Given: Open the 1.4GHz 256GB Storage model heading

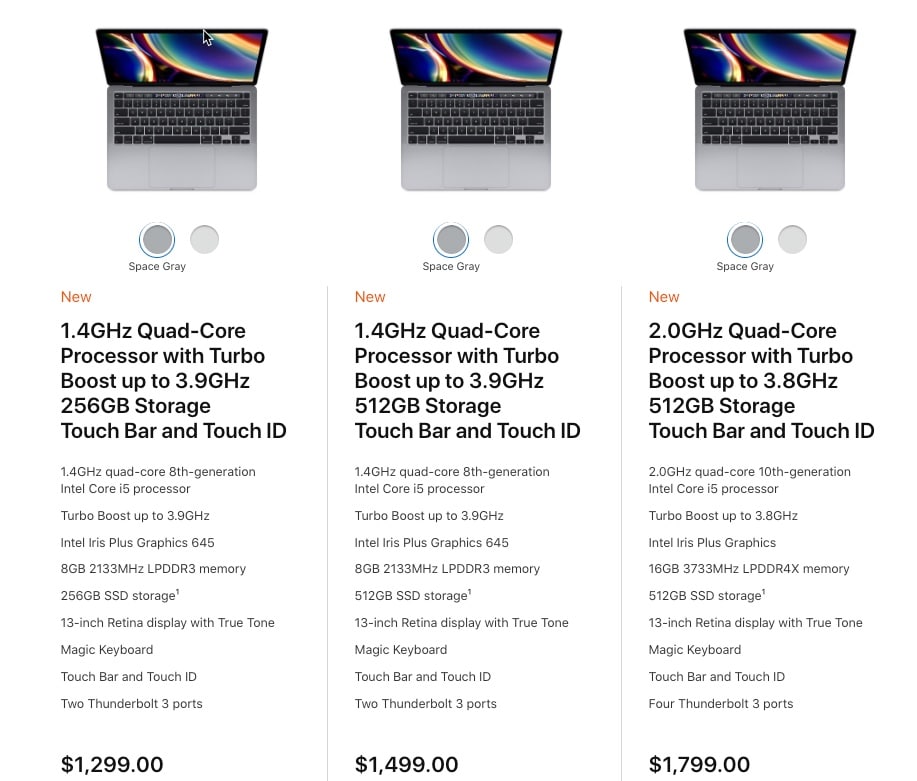Looking at the screenshot, I should click(173, 381).
